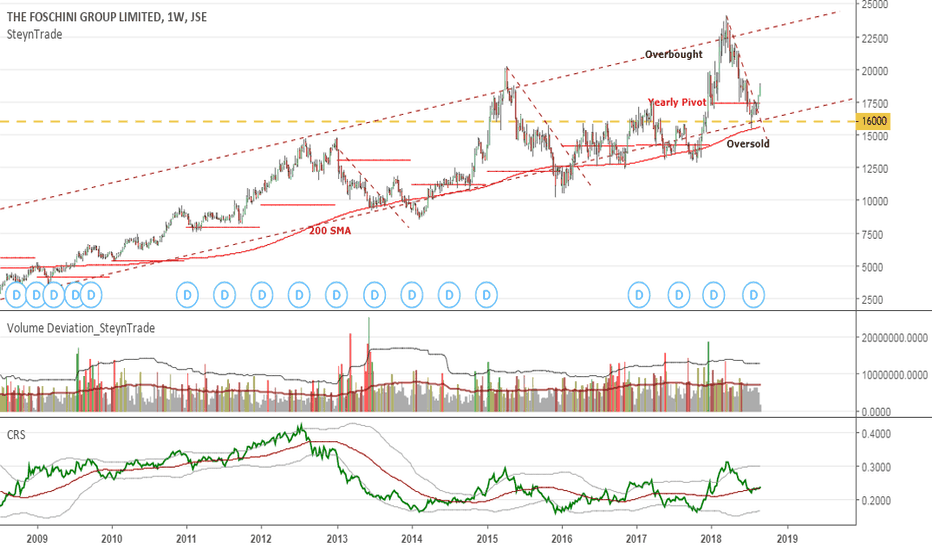Click the 0.2000 CRS axis label
The image size is (932, 550).
click(876, 501)
